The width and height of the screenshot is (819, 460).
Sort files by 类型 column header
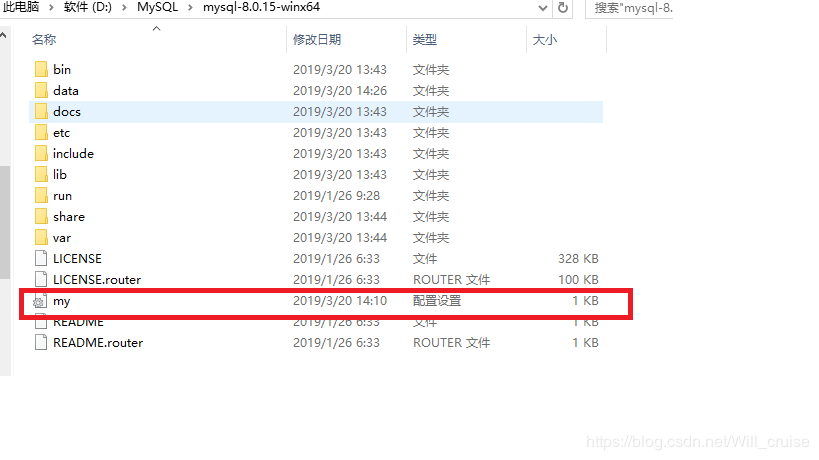tap(425, 40)
